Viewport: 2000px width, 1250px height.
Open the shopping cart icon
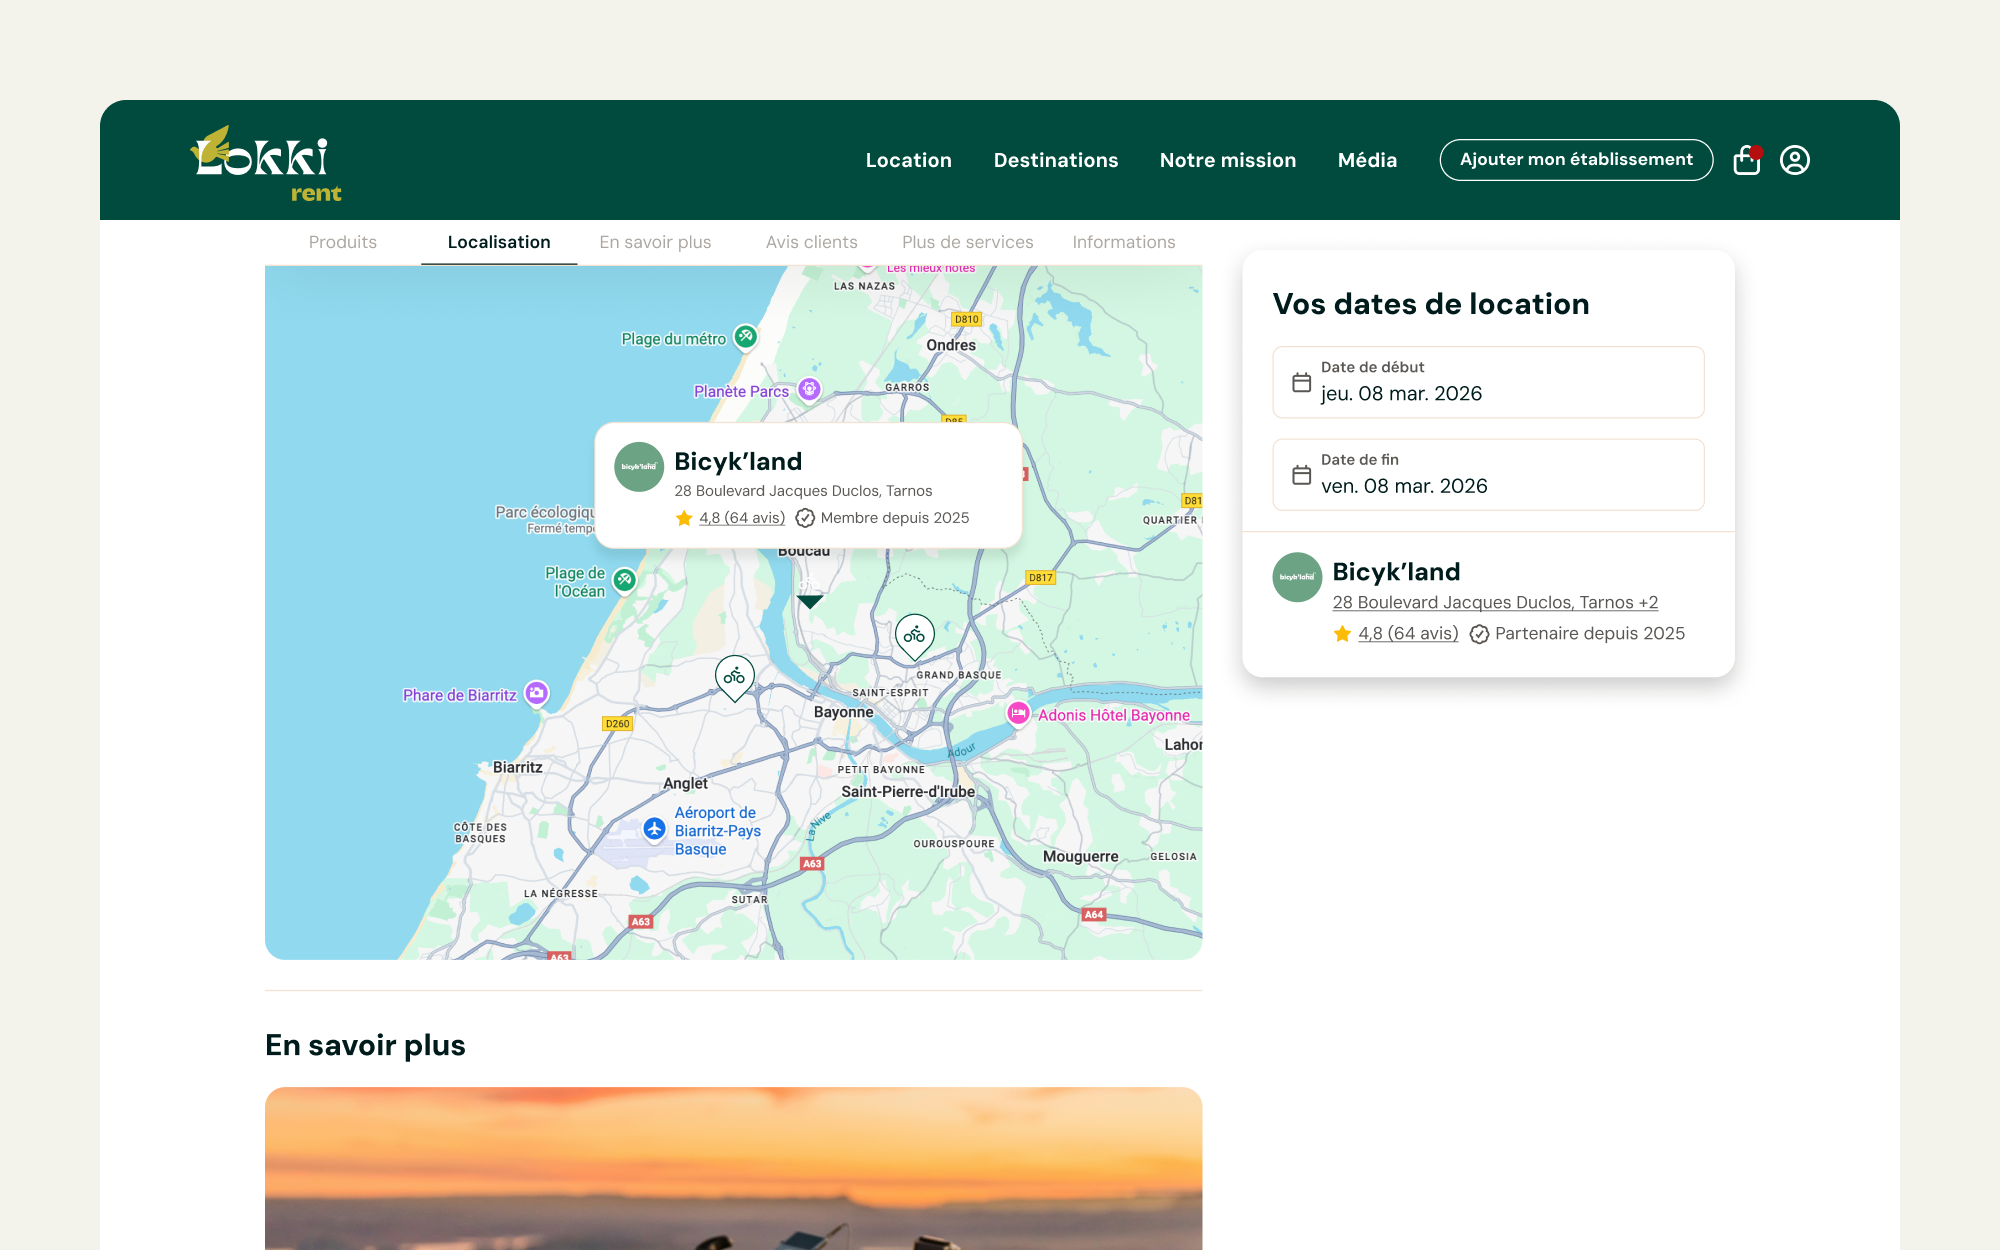pos(1747,160)
